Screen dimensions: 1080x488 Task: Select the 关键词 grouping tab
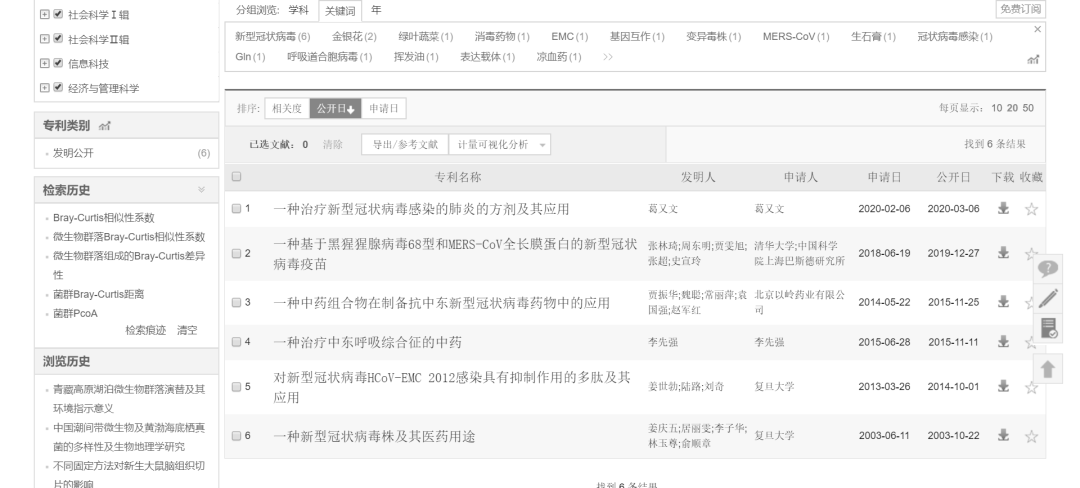[340, 11]
